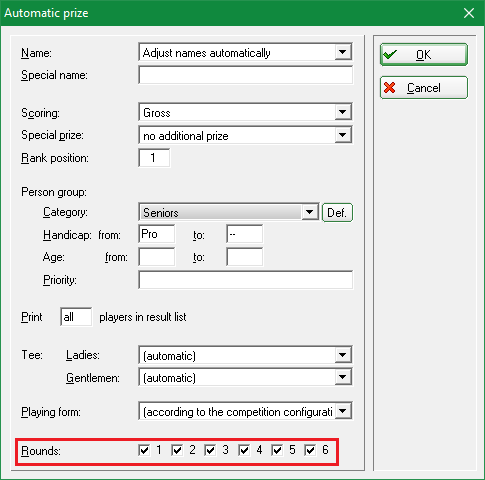Click the Handicap from field showing Pro

click(156, 234)
